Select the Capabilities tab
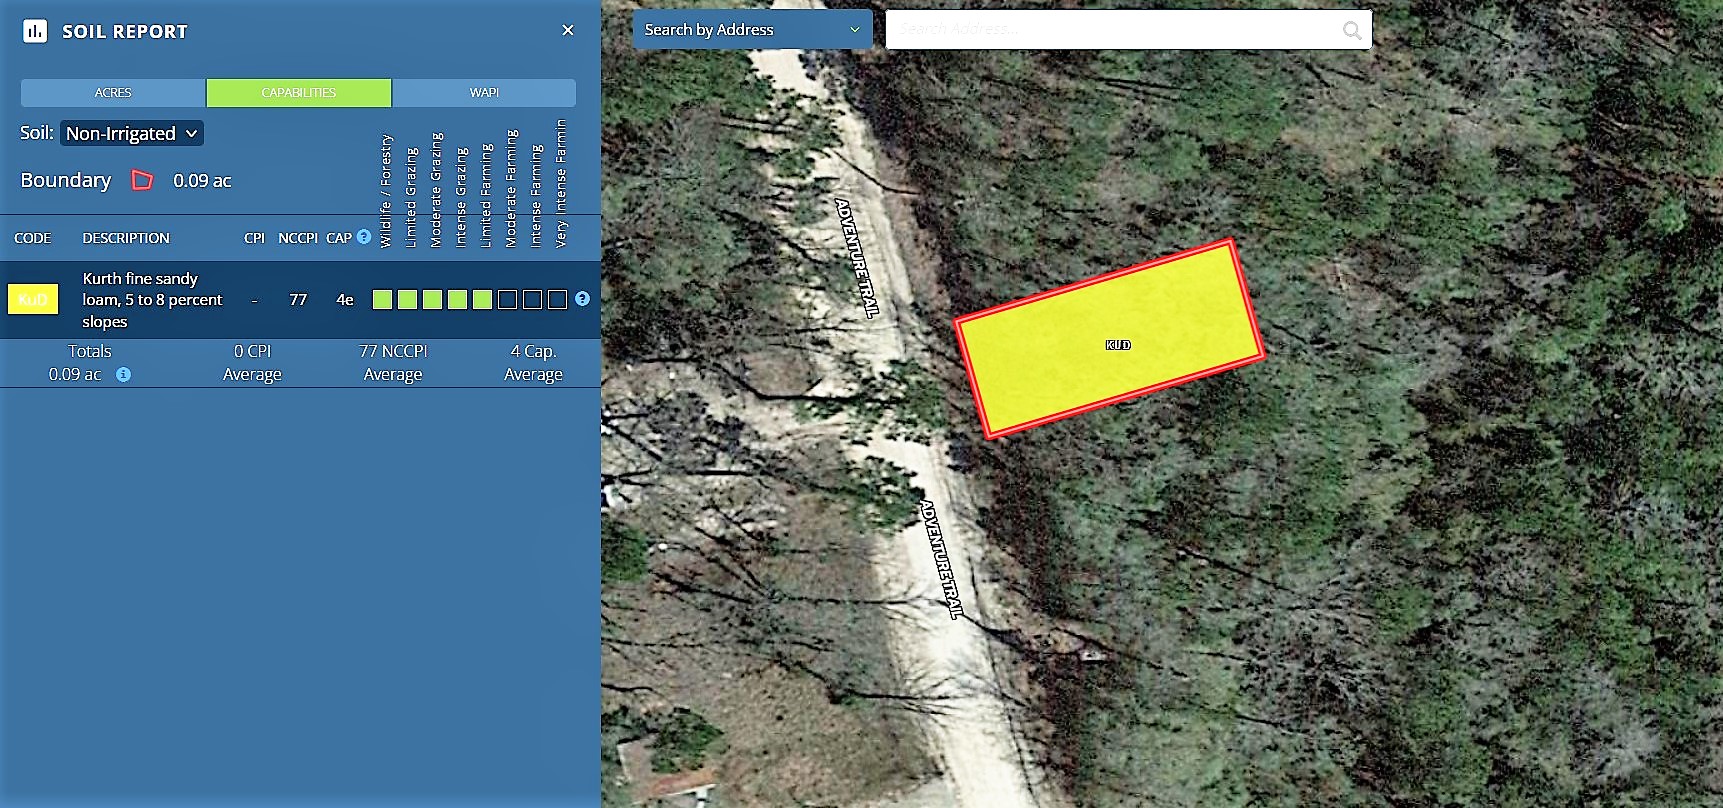This screenshot has width=1723, height=808. click(298, 92)
